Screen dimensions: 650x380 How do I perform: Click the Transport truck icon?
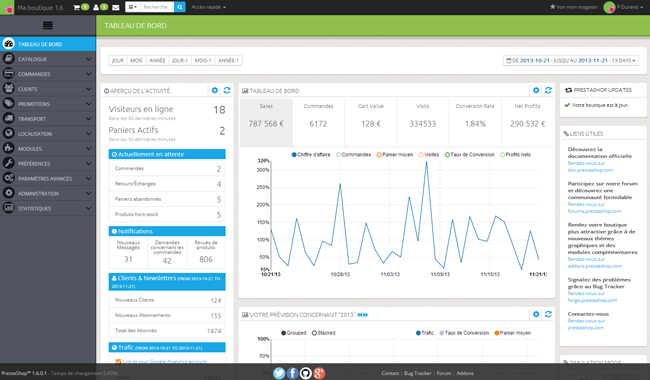point(8,119)
